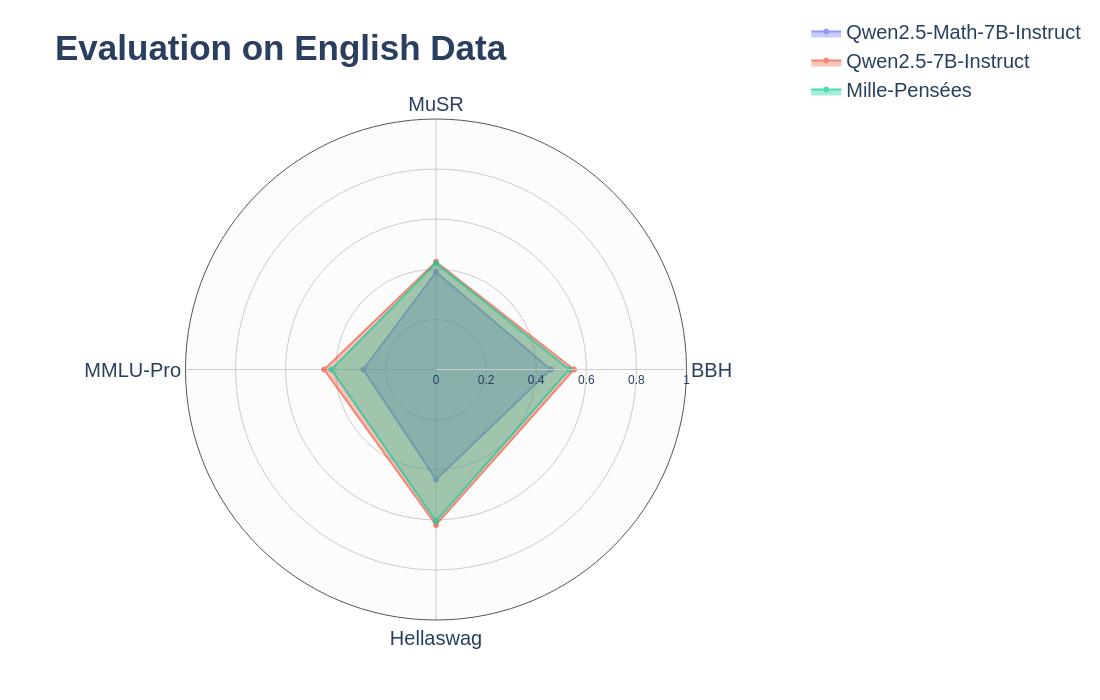This screenshot has width=1100, height=700.
Task: Click the green legend color swatch
Action: coord(826,91)
